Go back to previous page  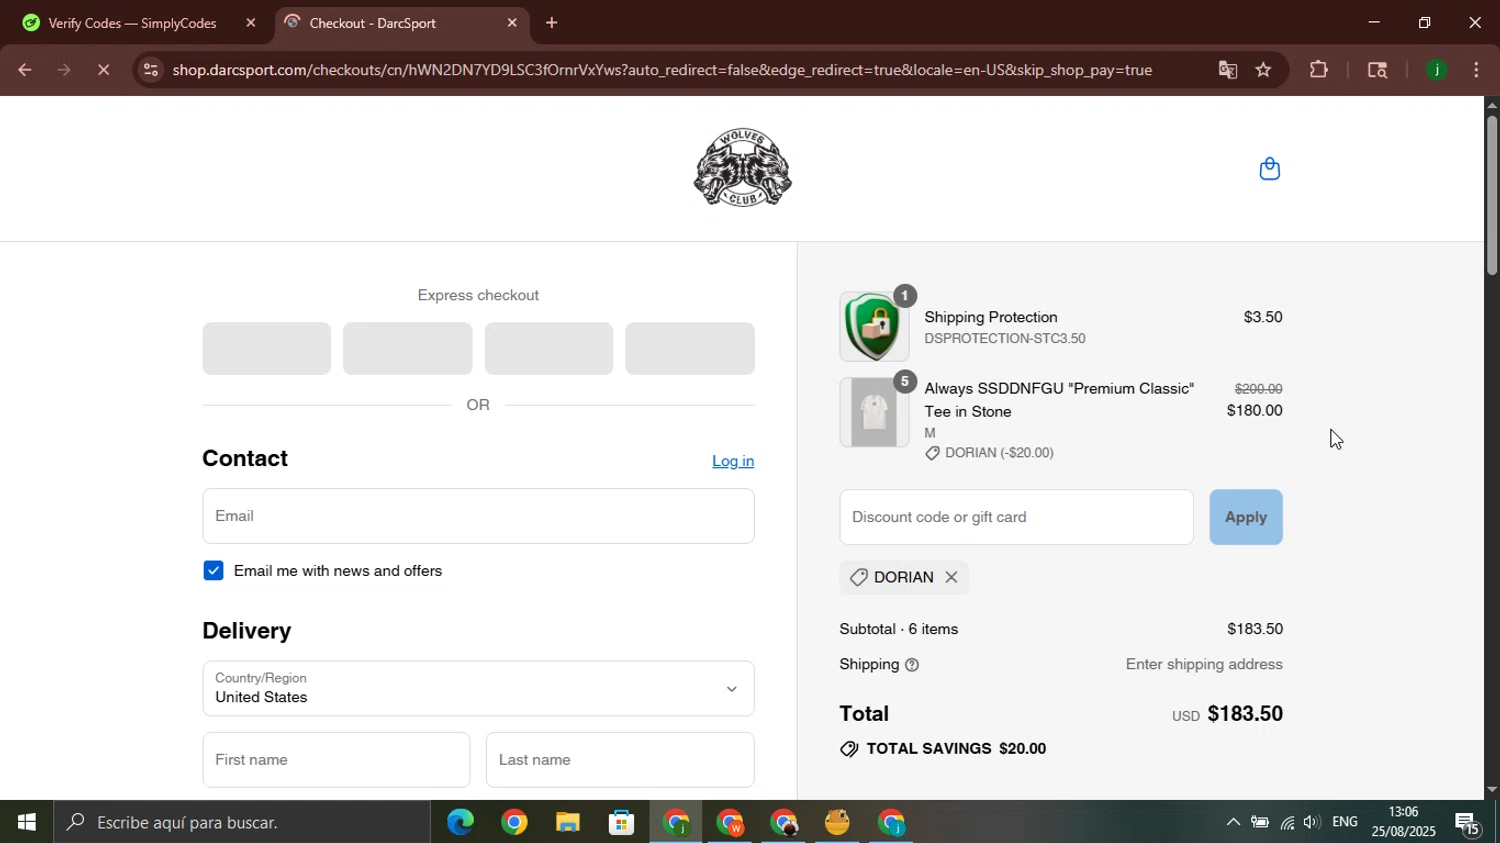coord(24,70)
